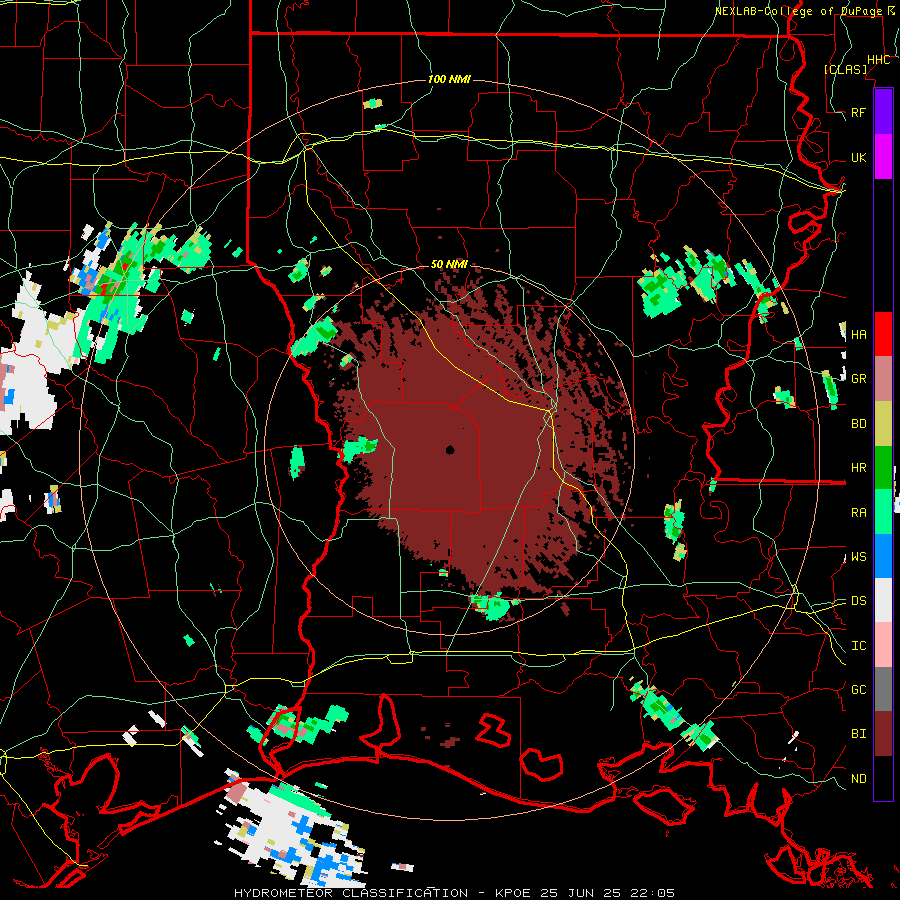This screenshot has width=900, height=900.
Task: Click the BI legend label text
Action: click(859, 734)
